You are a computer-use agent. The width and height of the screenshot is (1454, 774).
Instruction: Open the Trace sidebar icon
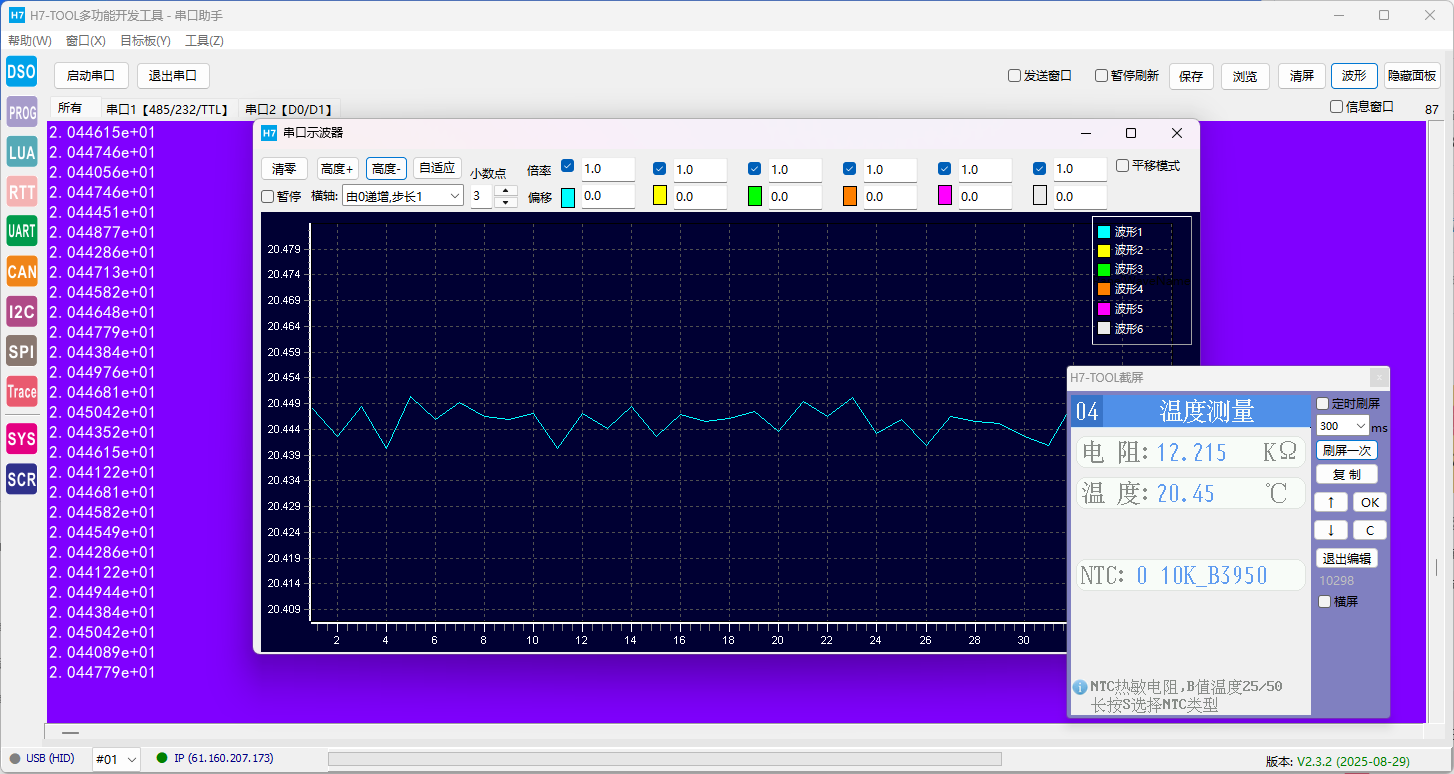(x=22, y=392)
